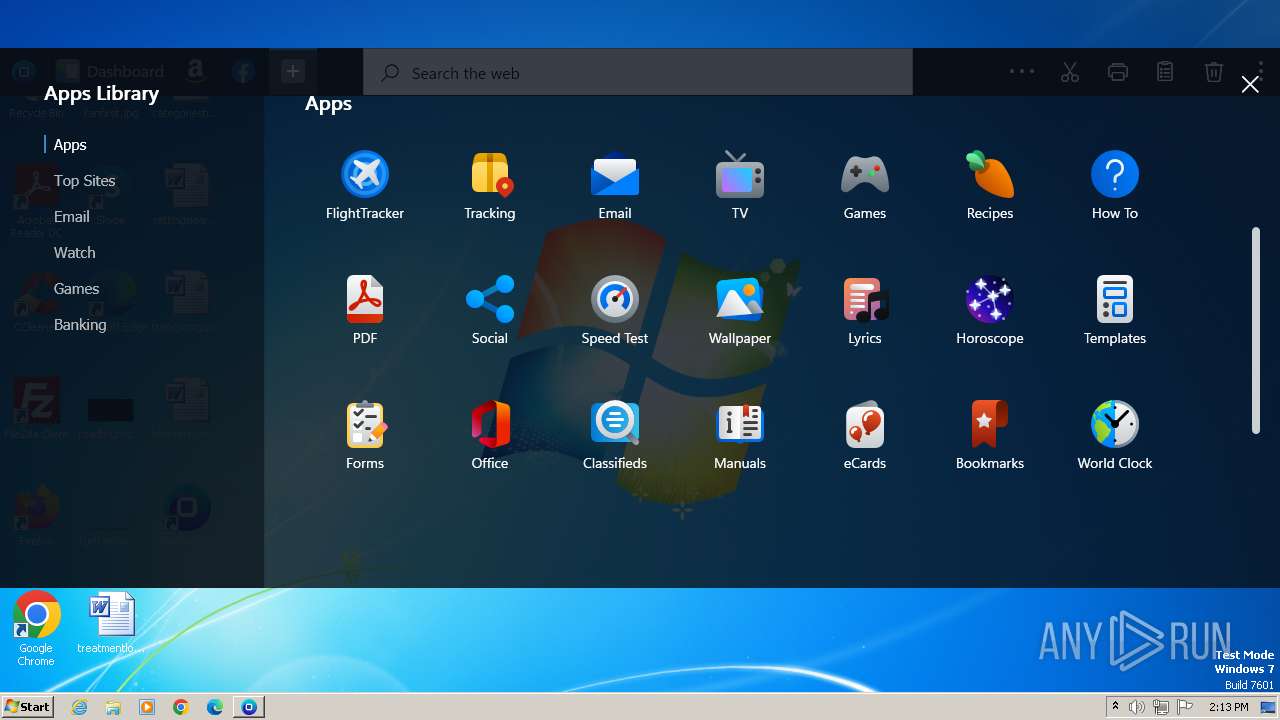Choose Email in the Apps Library sidebar

coord(71,217)
